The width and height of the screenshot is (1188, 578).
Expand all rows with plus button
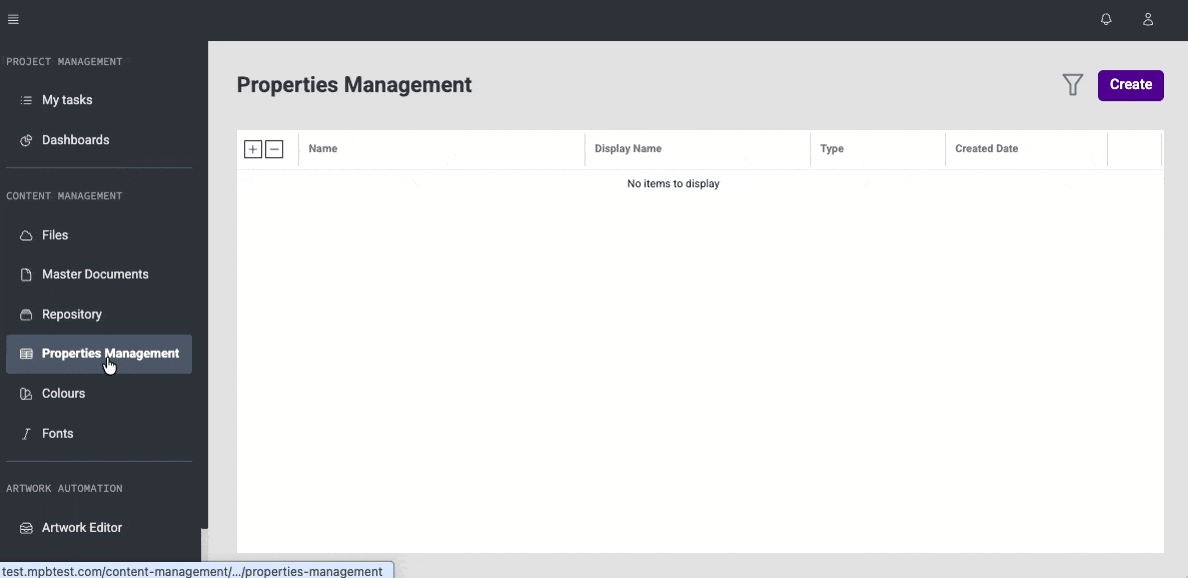click(x=253, y=149)
